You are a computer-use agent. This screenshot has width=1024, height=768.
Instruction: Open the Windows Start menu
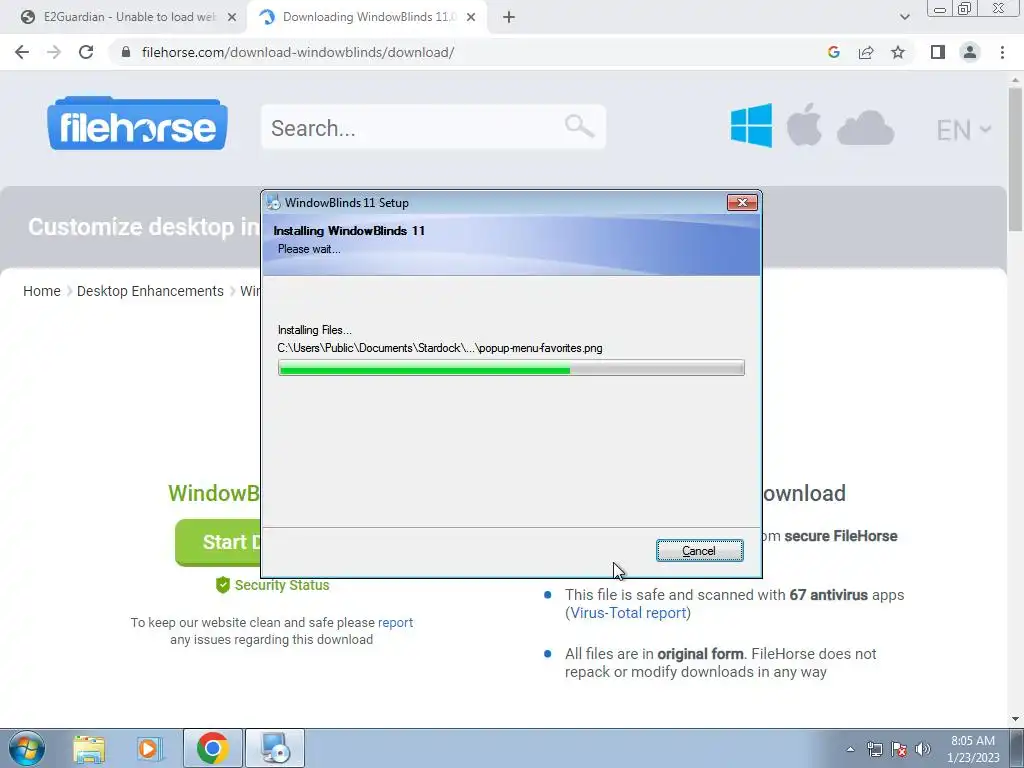click(26, 748)
